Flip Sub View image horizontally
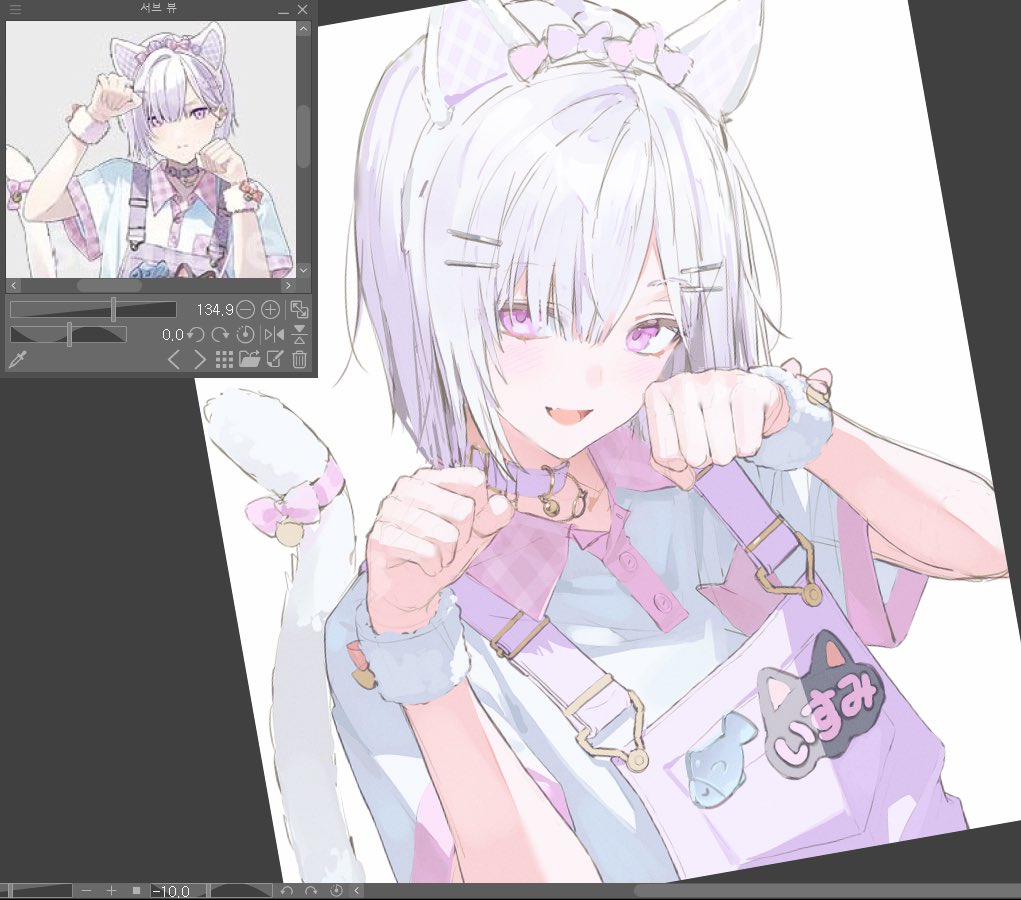This screenshot has width=1021, height=900. [x=274, y=335]
